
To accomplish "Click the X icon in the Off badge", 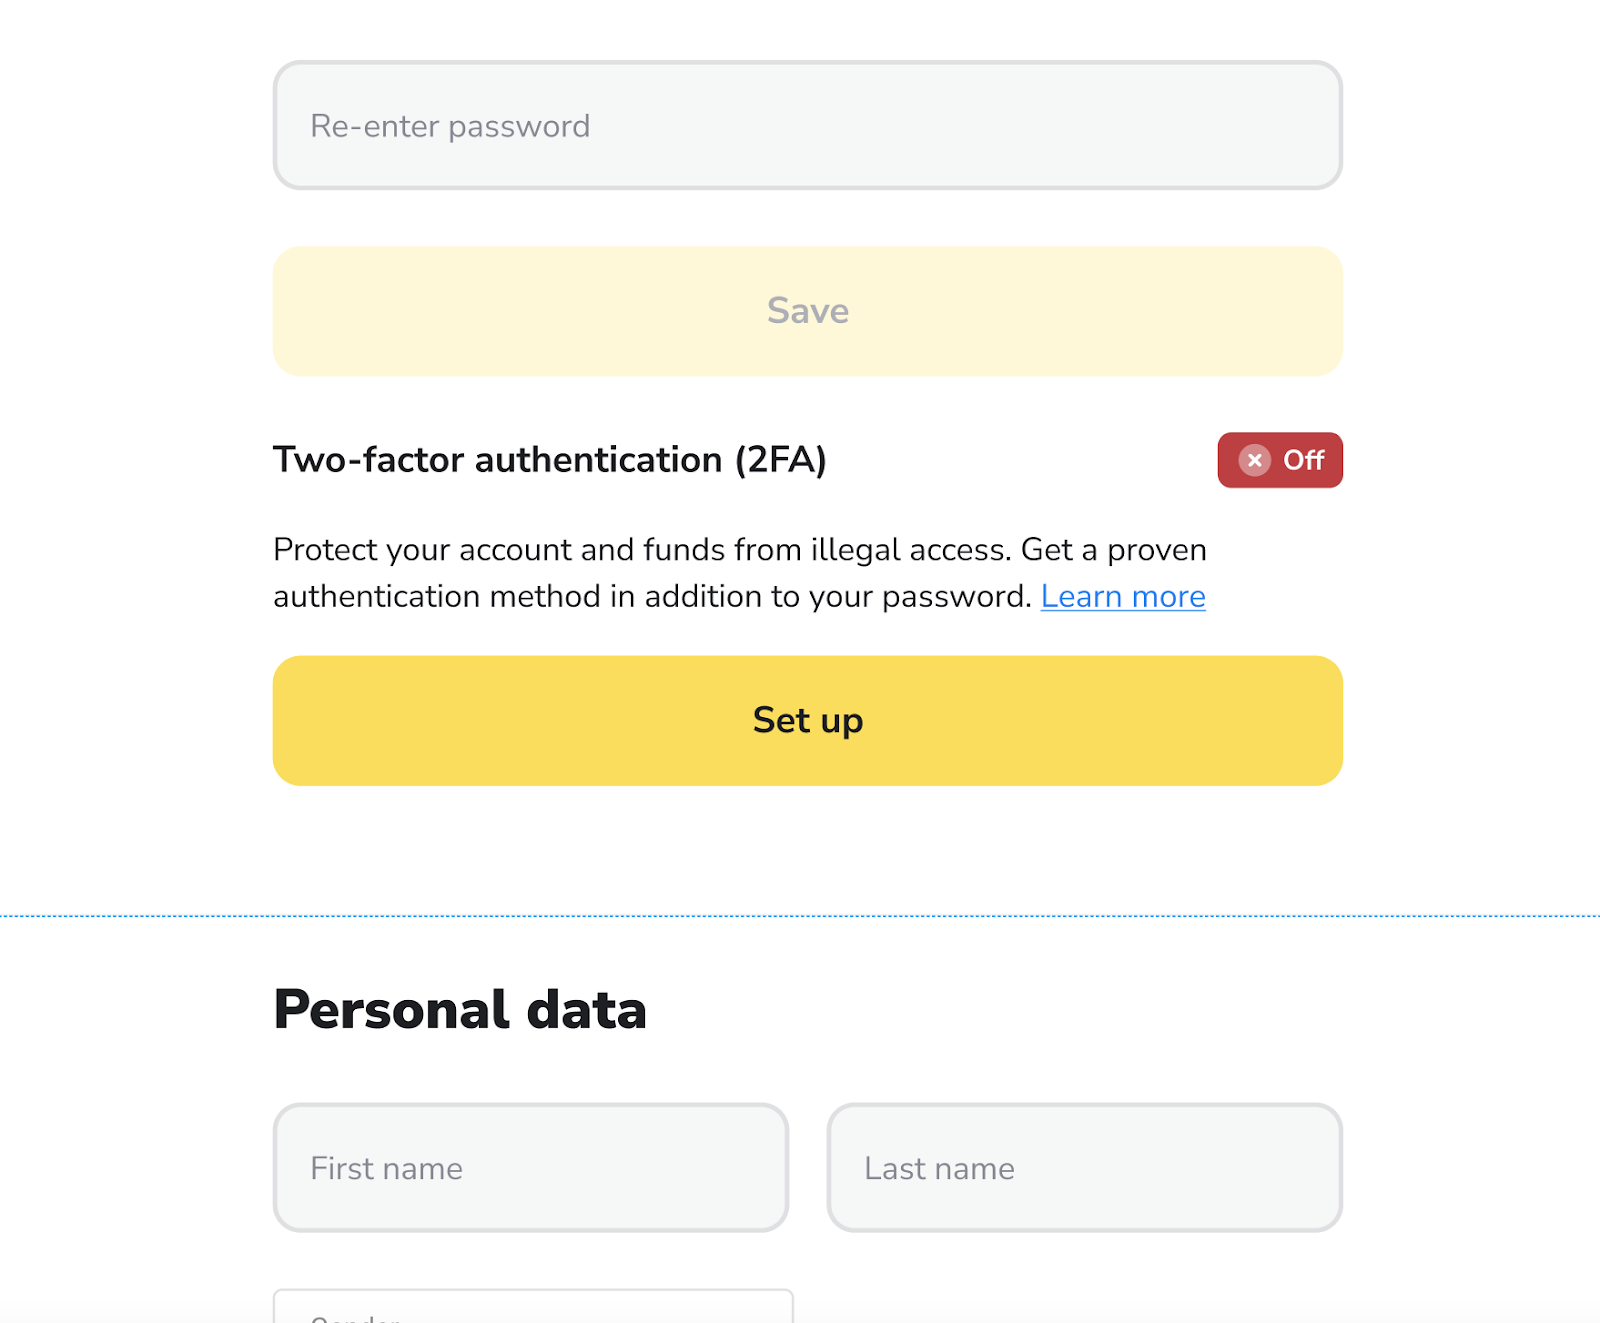I will [1254, 460].
